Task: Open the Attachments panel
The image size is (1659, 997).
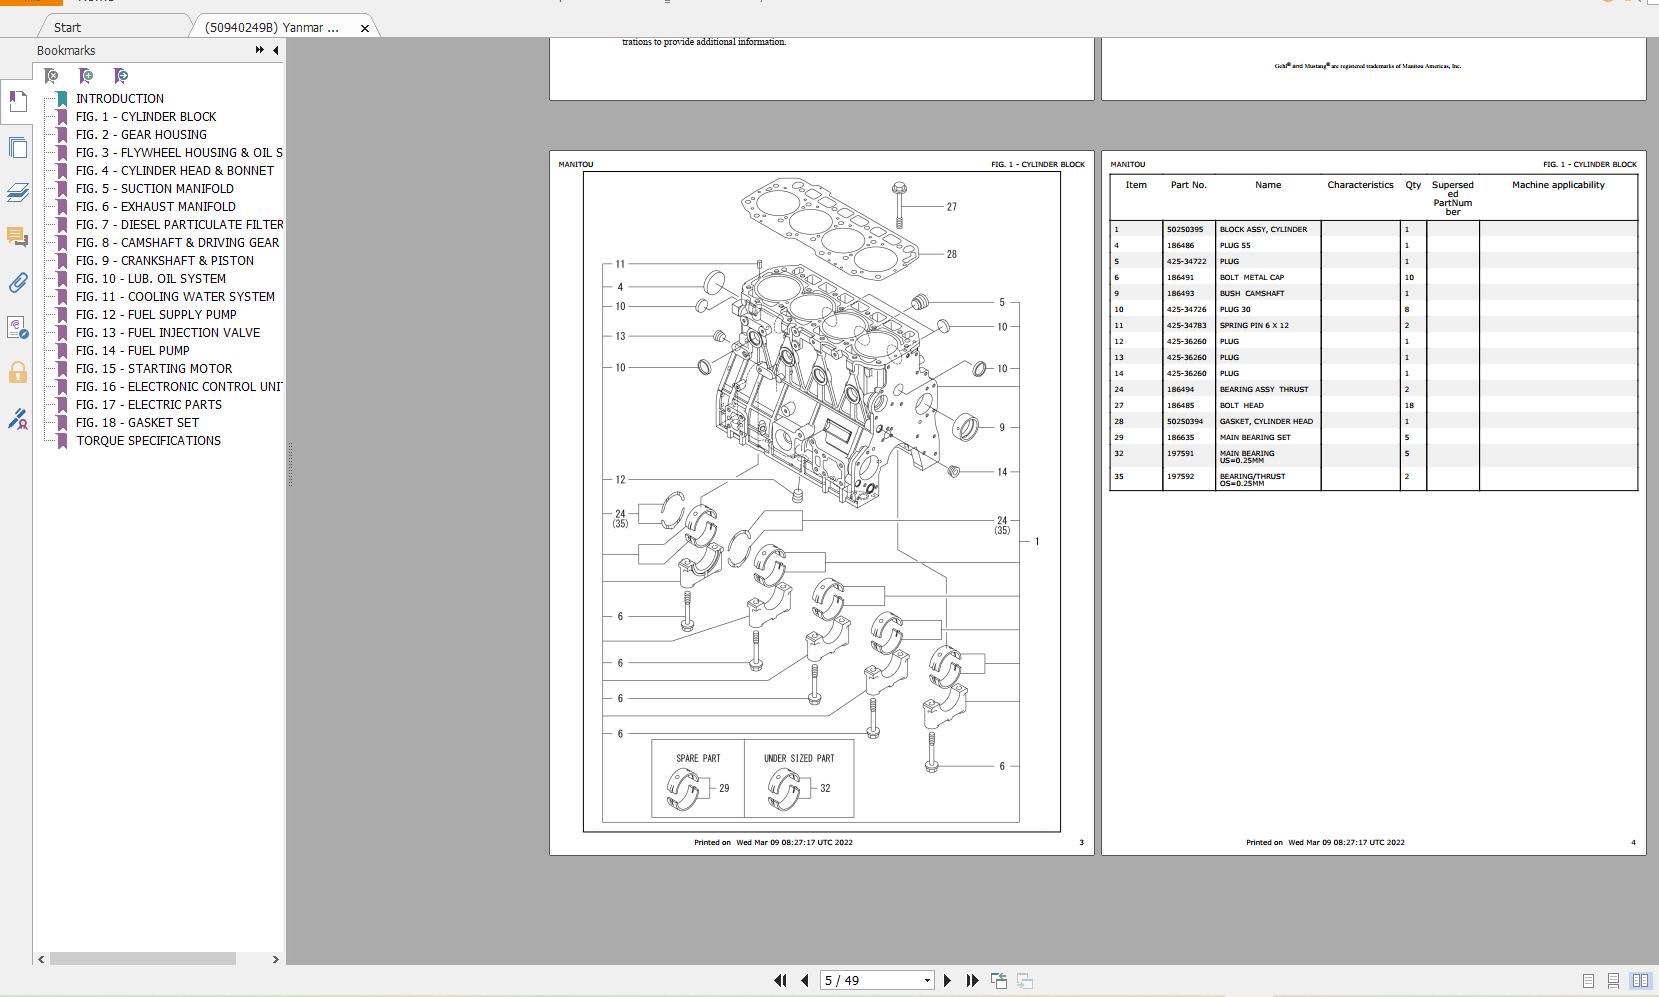Action: coord(18,283)
